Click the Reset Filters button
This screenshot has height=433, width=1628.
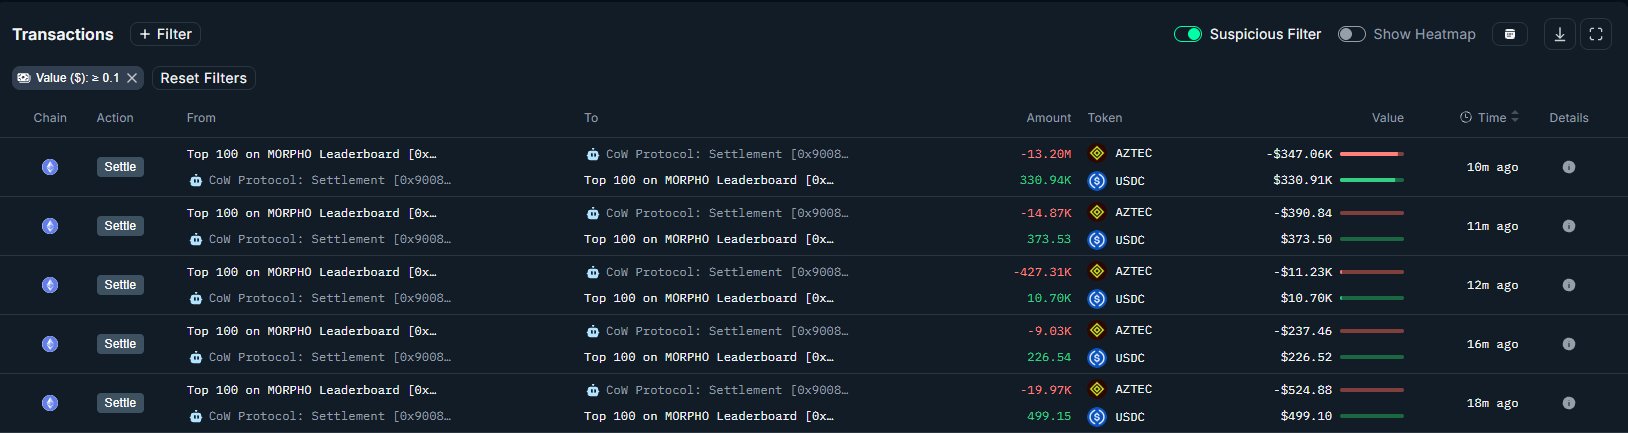tap(204, 78)
